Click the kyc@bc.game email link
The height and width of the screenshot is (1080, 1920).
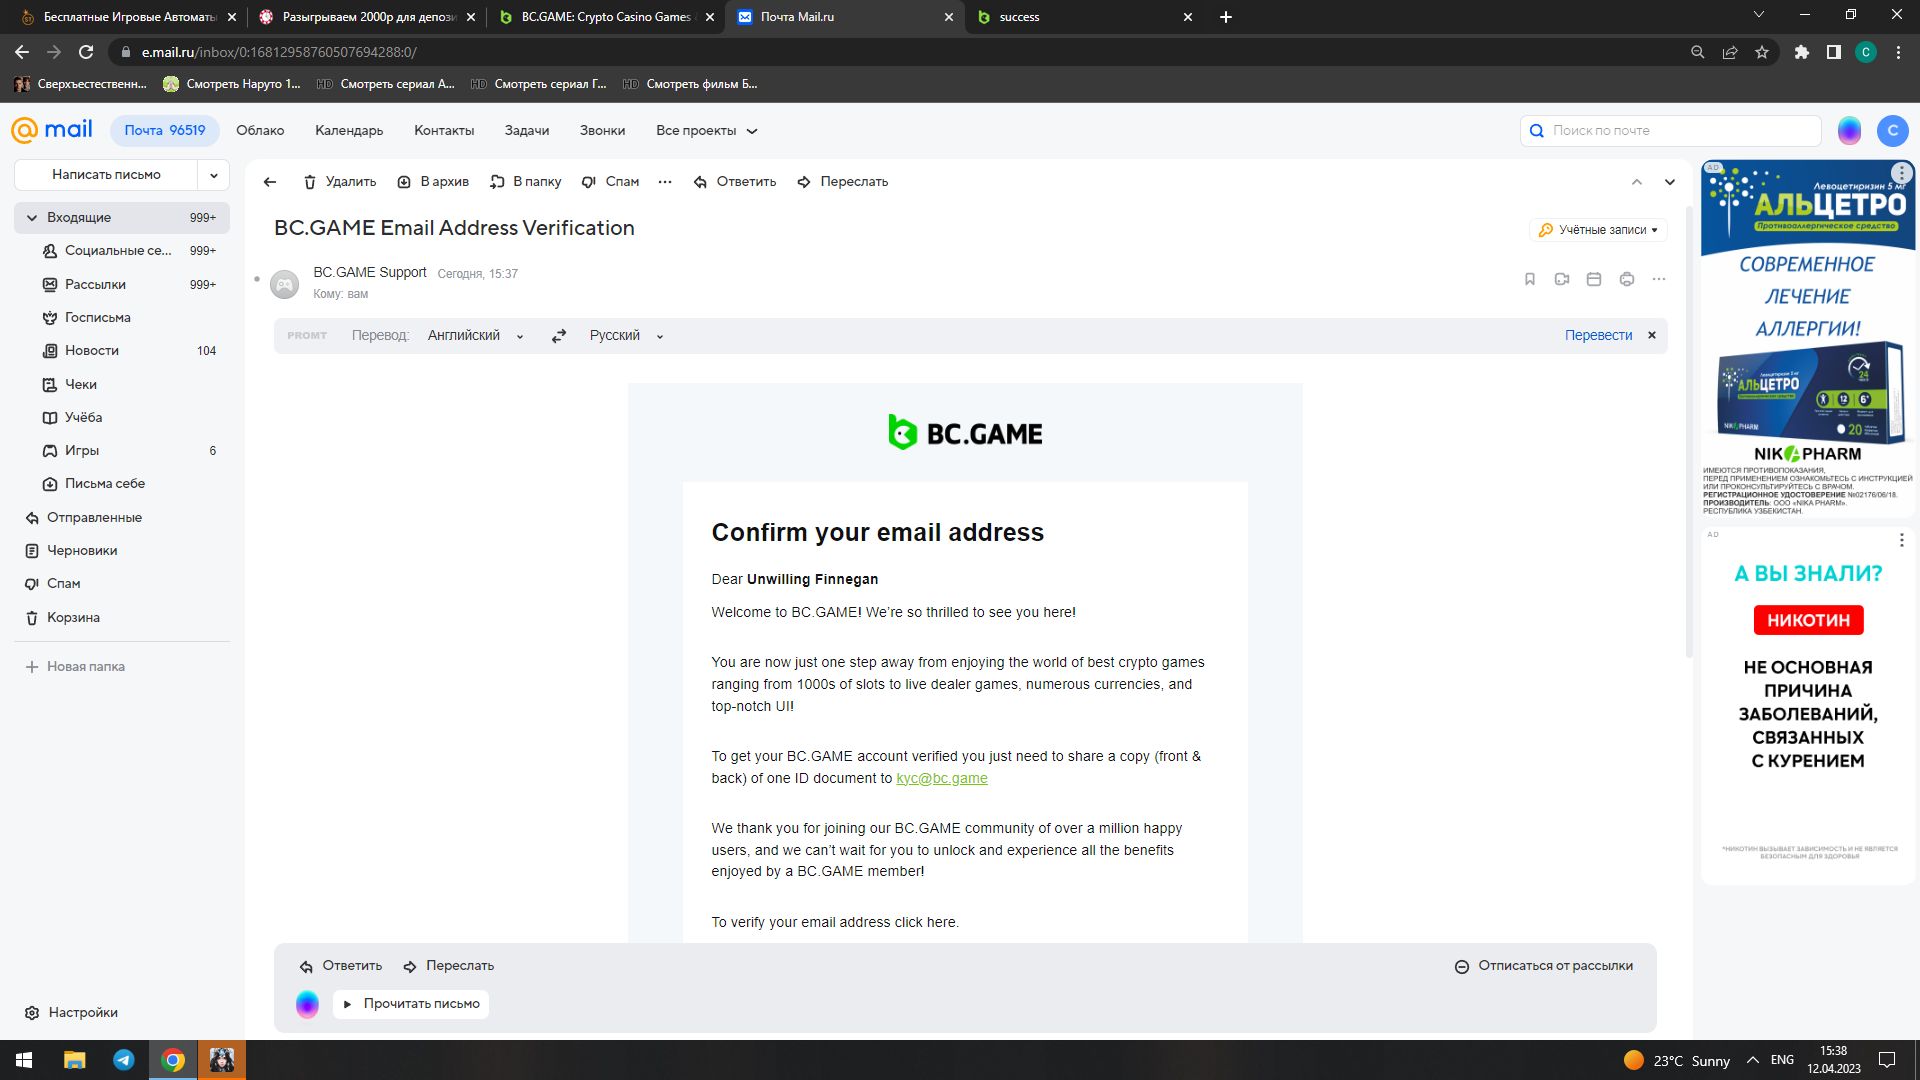coord(941,779)
